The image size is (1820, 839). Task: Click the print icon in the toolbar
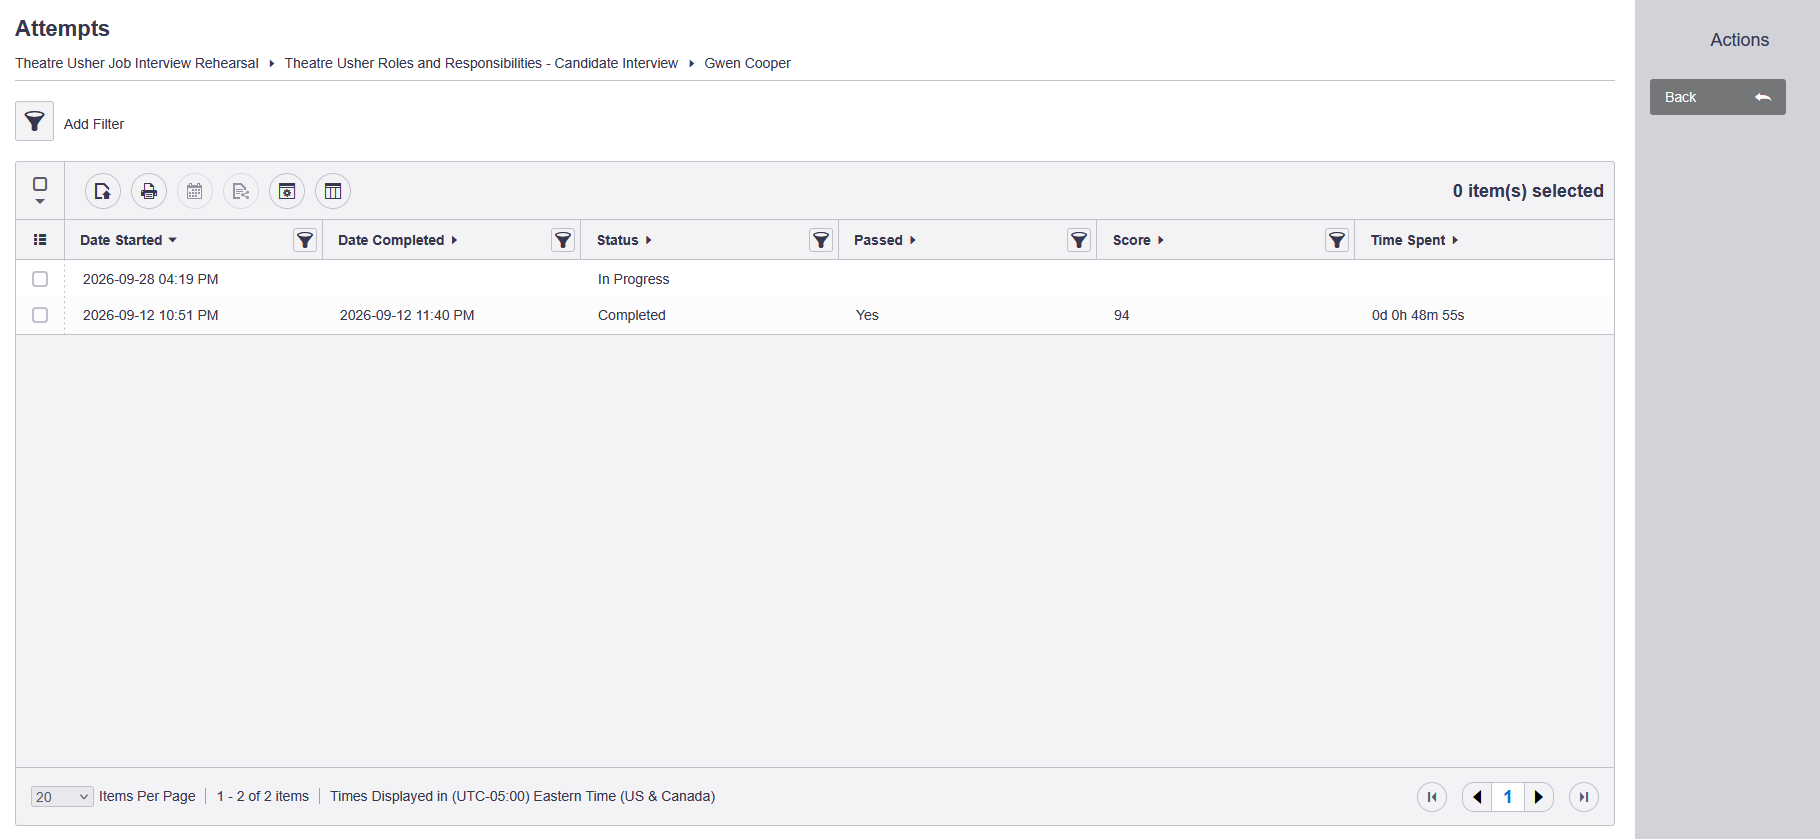click(149, 191)
